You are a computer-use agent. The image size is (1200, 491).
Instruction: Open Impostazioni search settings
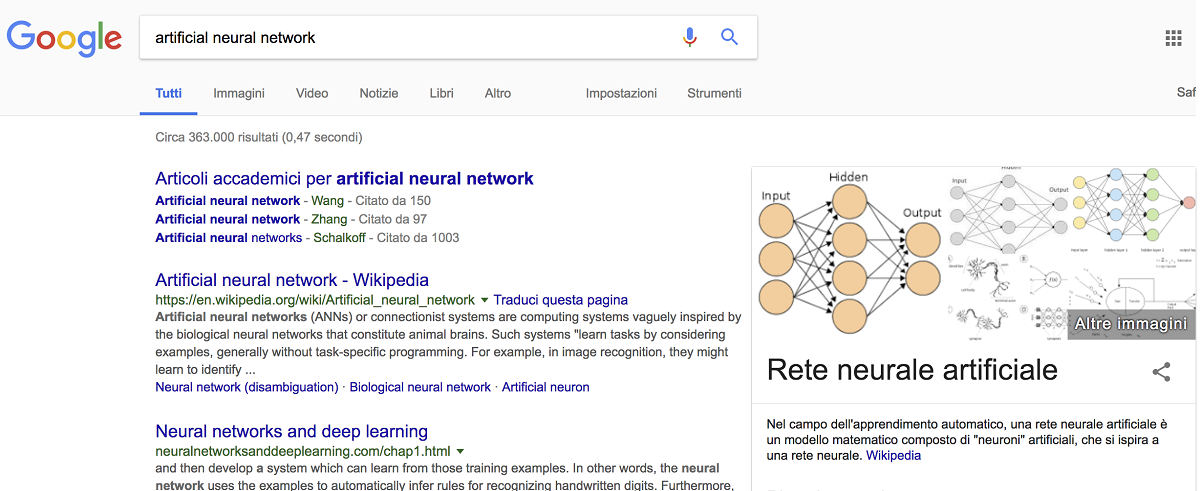[x=621, y=94]
